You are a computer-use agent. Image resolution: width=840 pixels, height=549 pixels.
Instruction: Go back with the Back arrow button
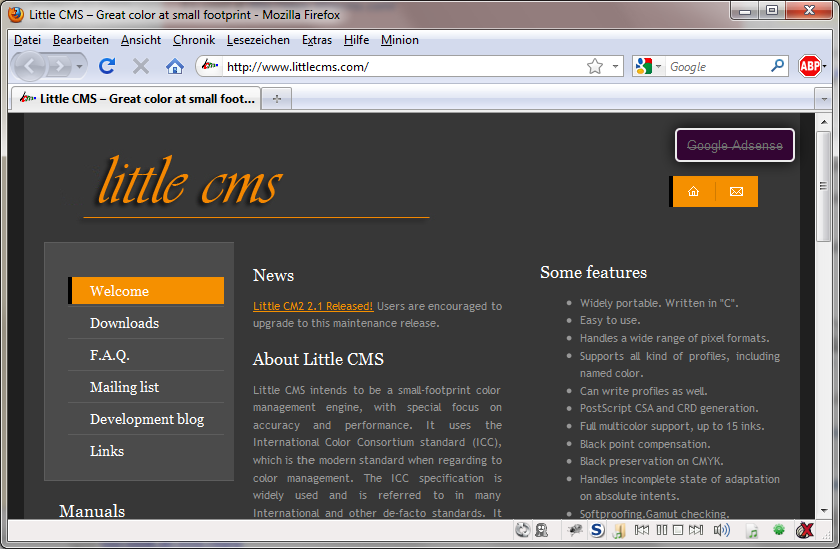point(29,66)
